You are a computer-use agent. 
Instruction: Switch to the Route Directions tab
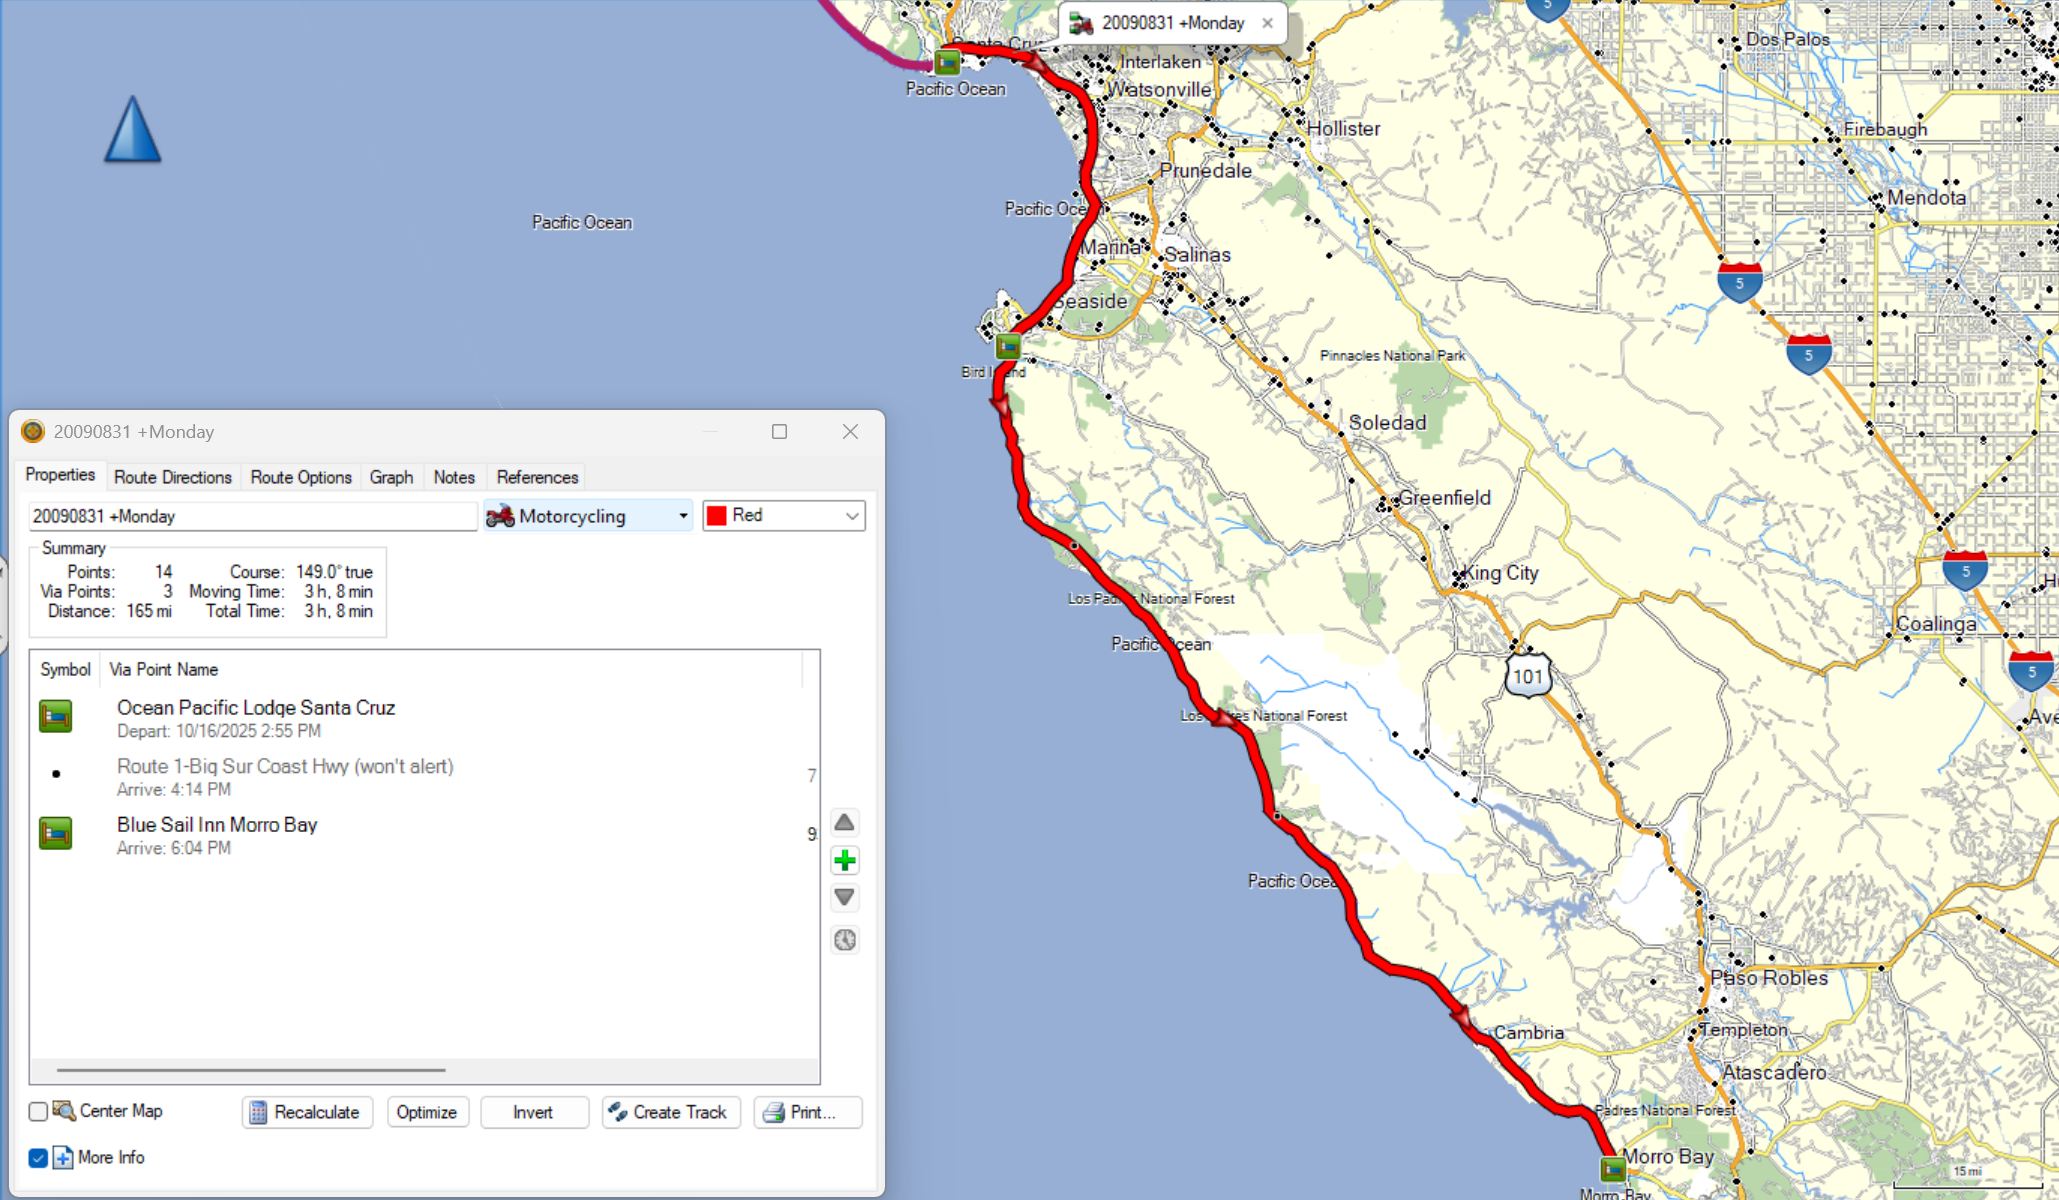coord(172,477)
